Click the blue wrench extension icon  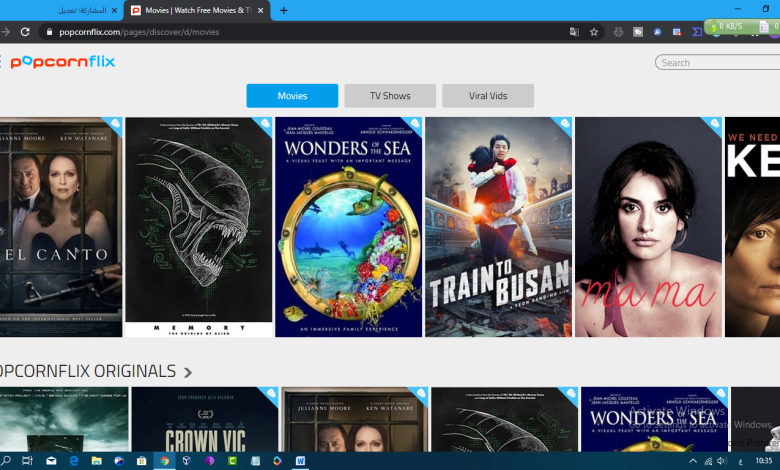pos(657,32)
